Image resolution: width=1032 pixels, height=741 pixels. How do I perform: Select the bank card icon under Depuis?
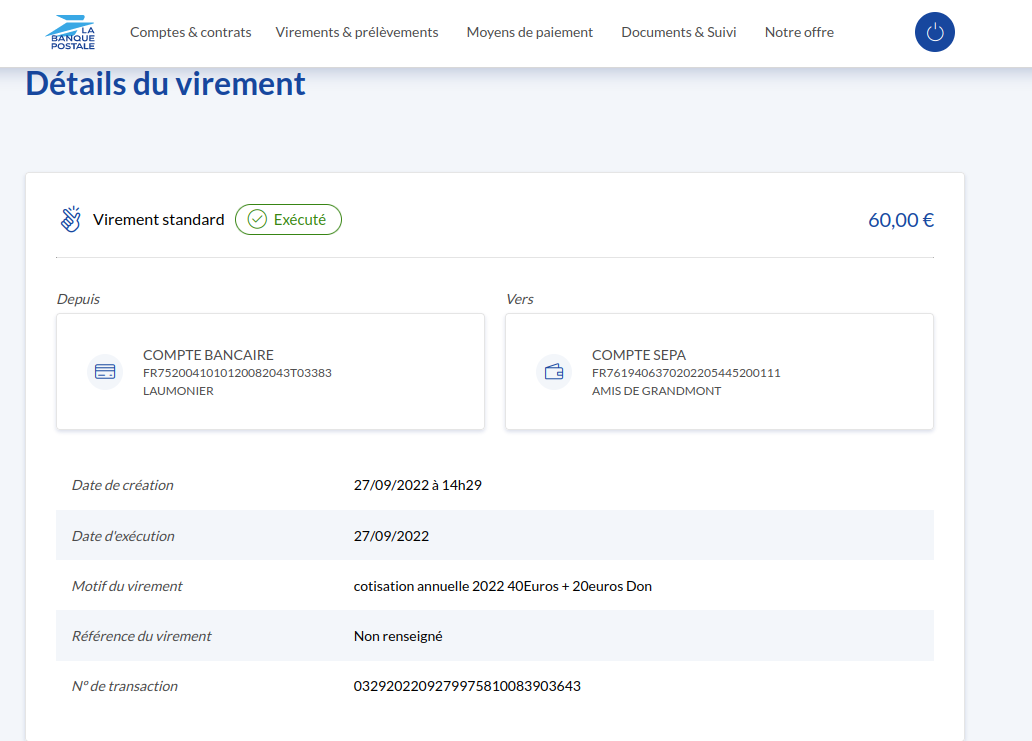click(105, 372)
